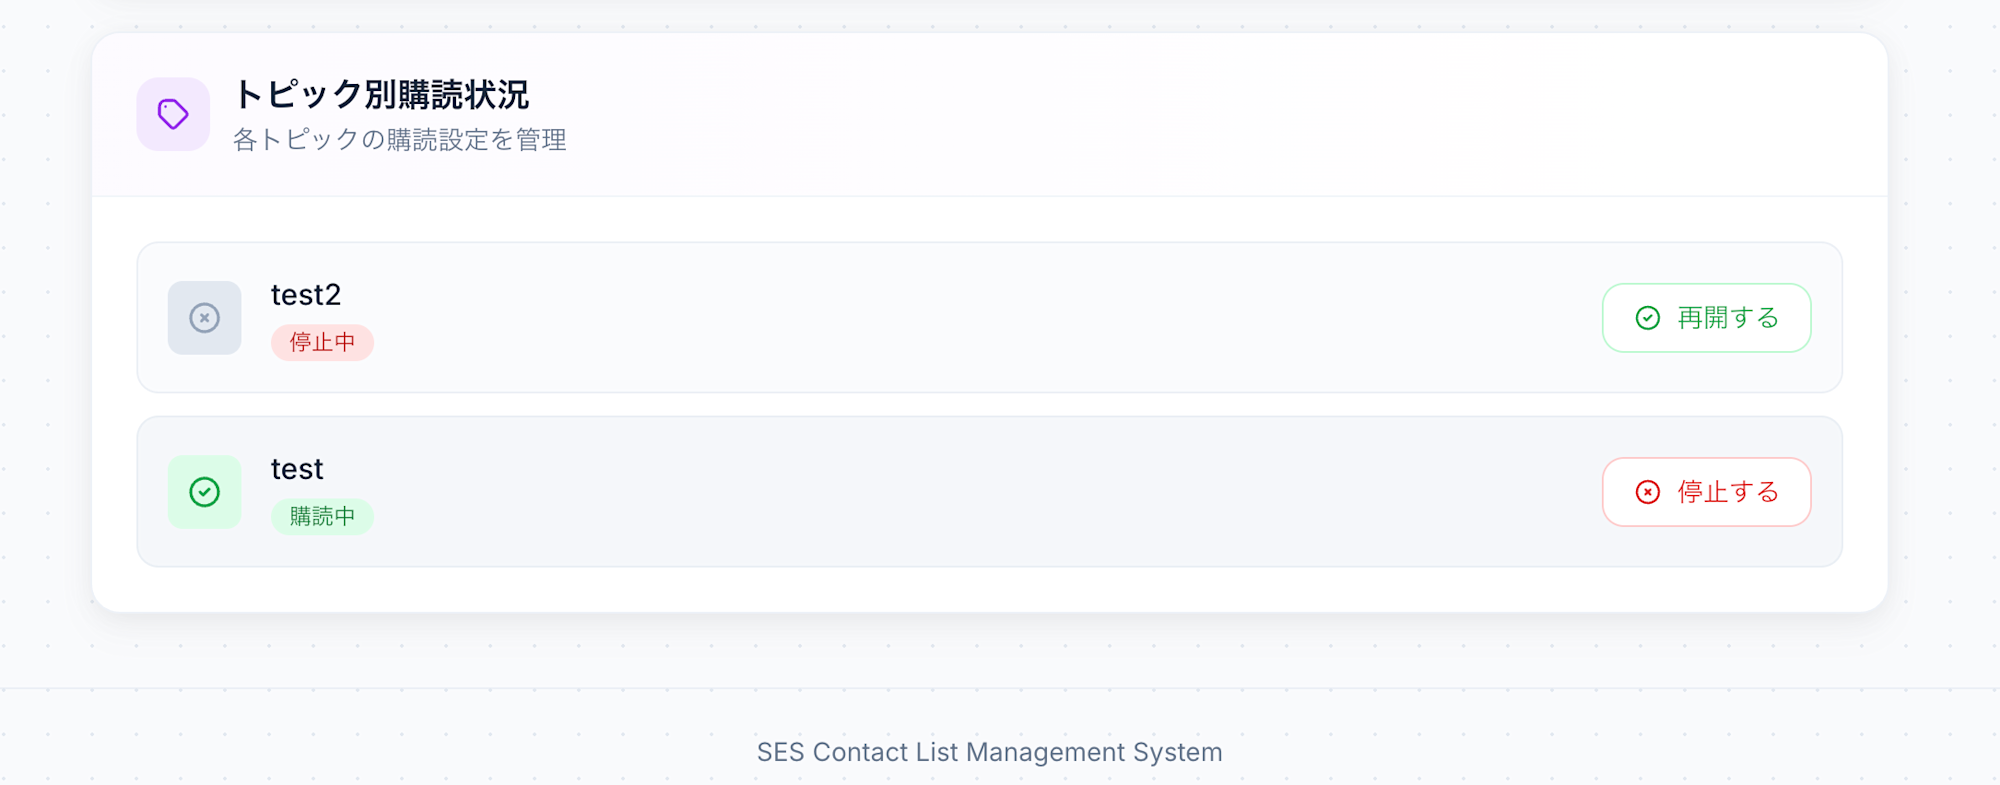Click blank header area right of the heading
This screenshot has height=785, width=2000.
1200,114
